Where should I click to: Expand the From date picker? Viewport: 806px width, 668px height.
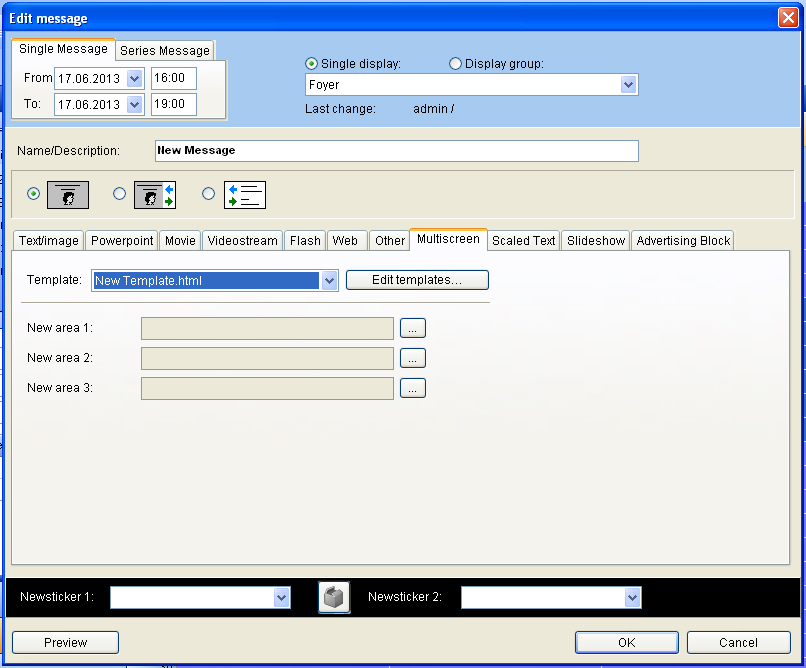pyautogui.click(x=135, y=78)
